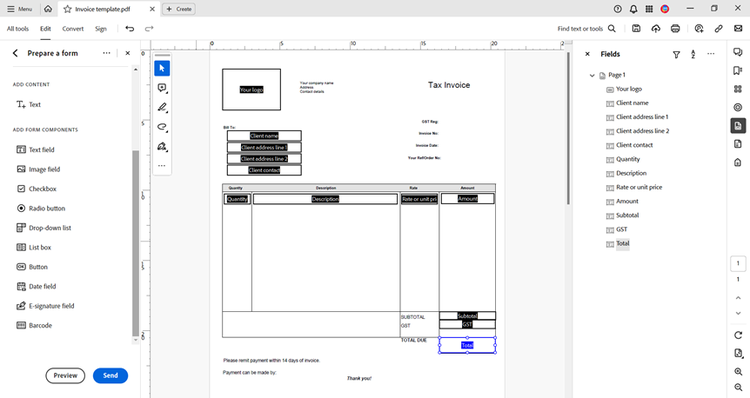Undo the last action
Screen dimensions: 750x398
click(130, 29)
